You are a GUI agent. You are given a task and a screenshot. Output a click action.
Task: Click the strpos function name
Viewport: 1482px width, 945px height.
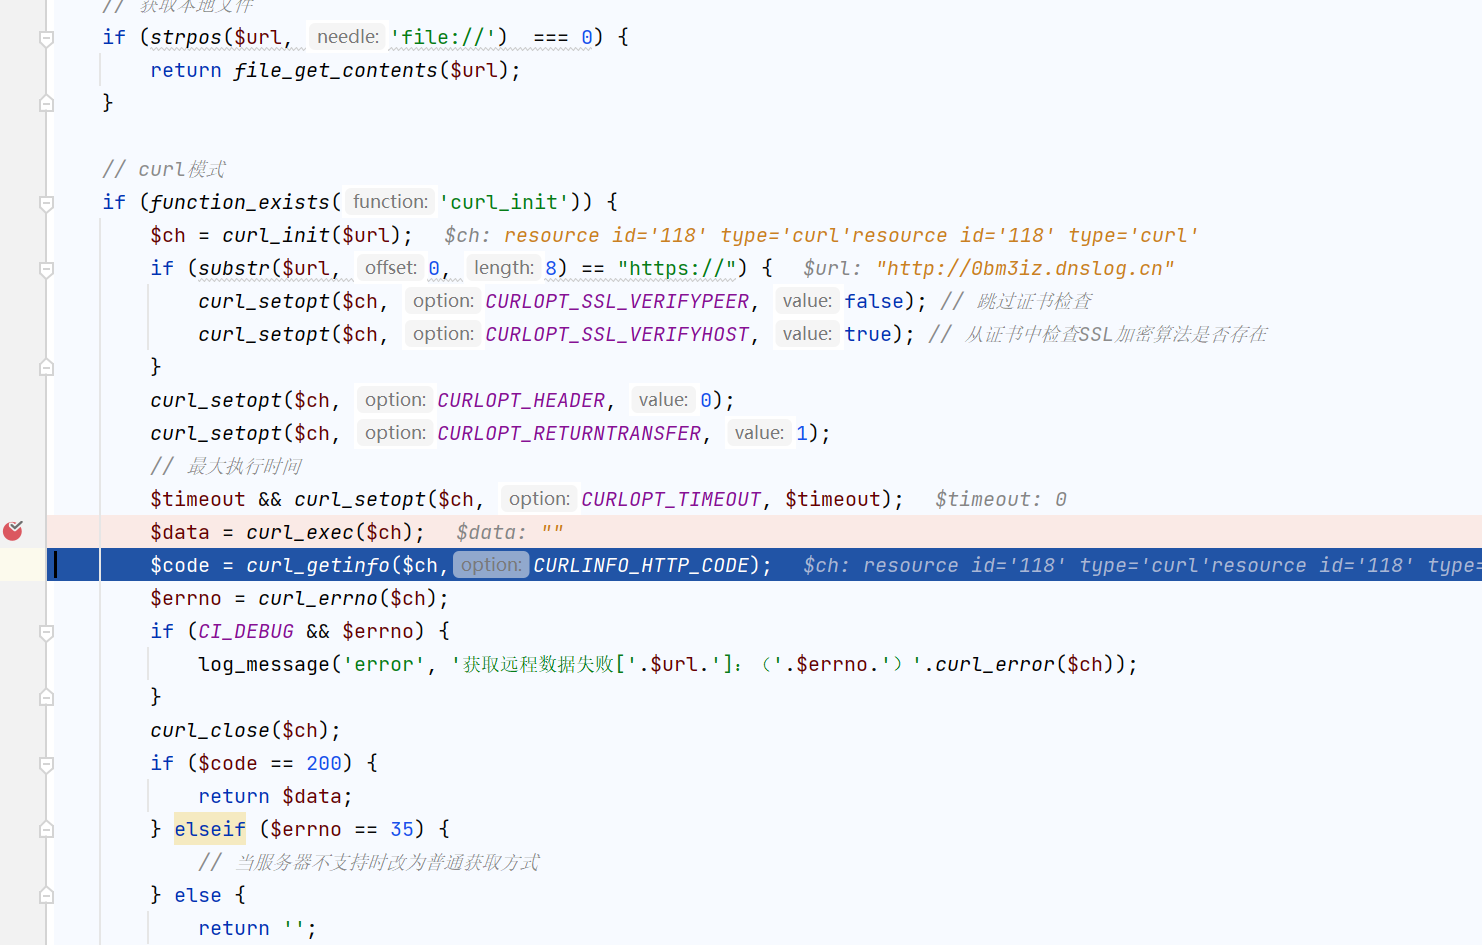(186, 37)
